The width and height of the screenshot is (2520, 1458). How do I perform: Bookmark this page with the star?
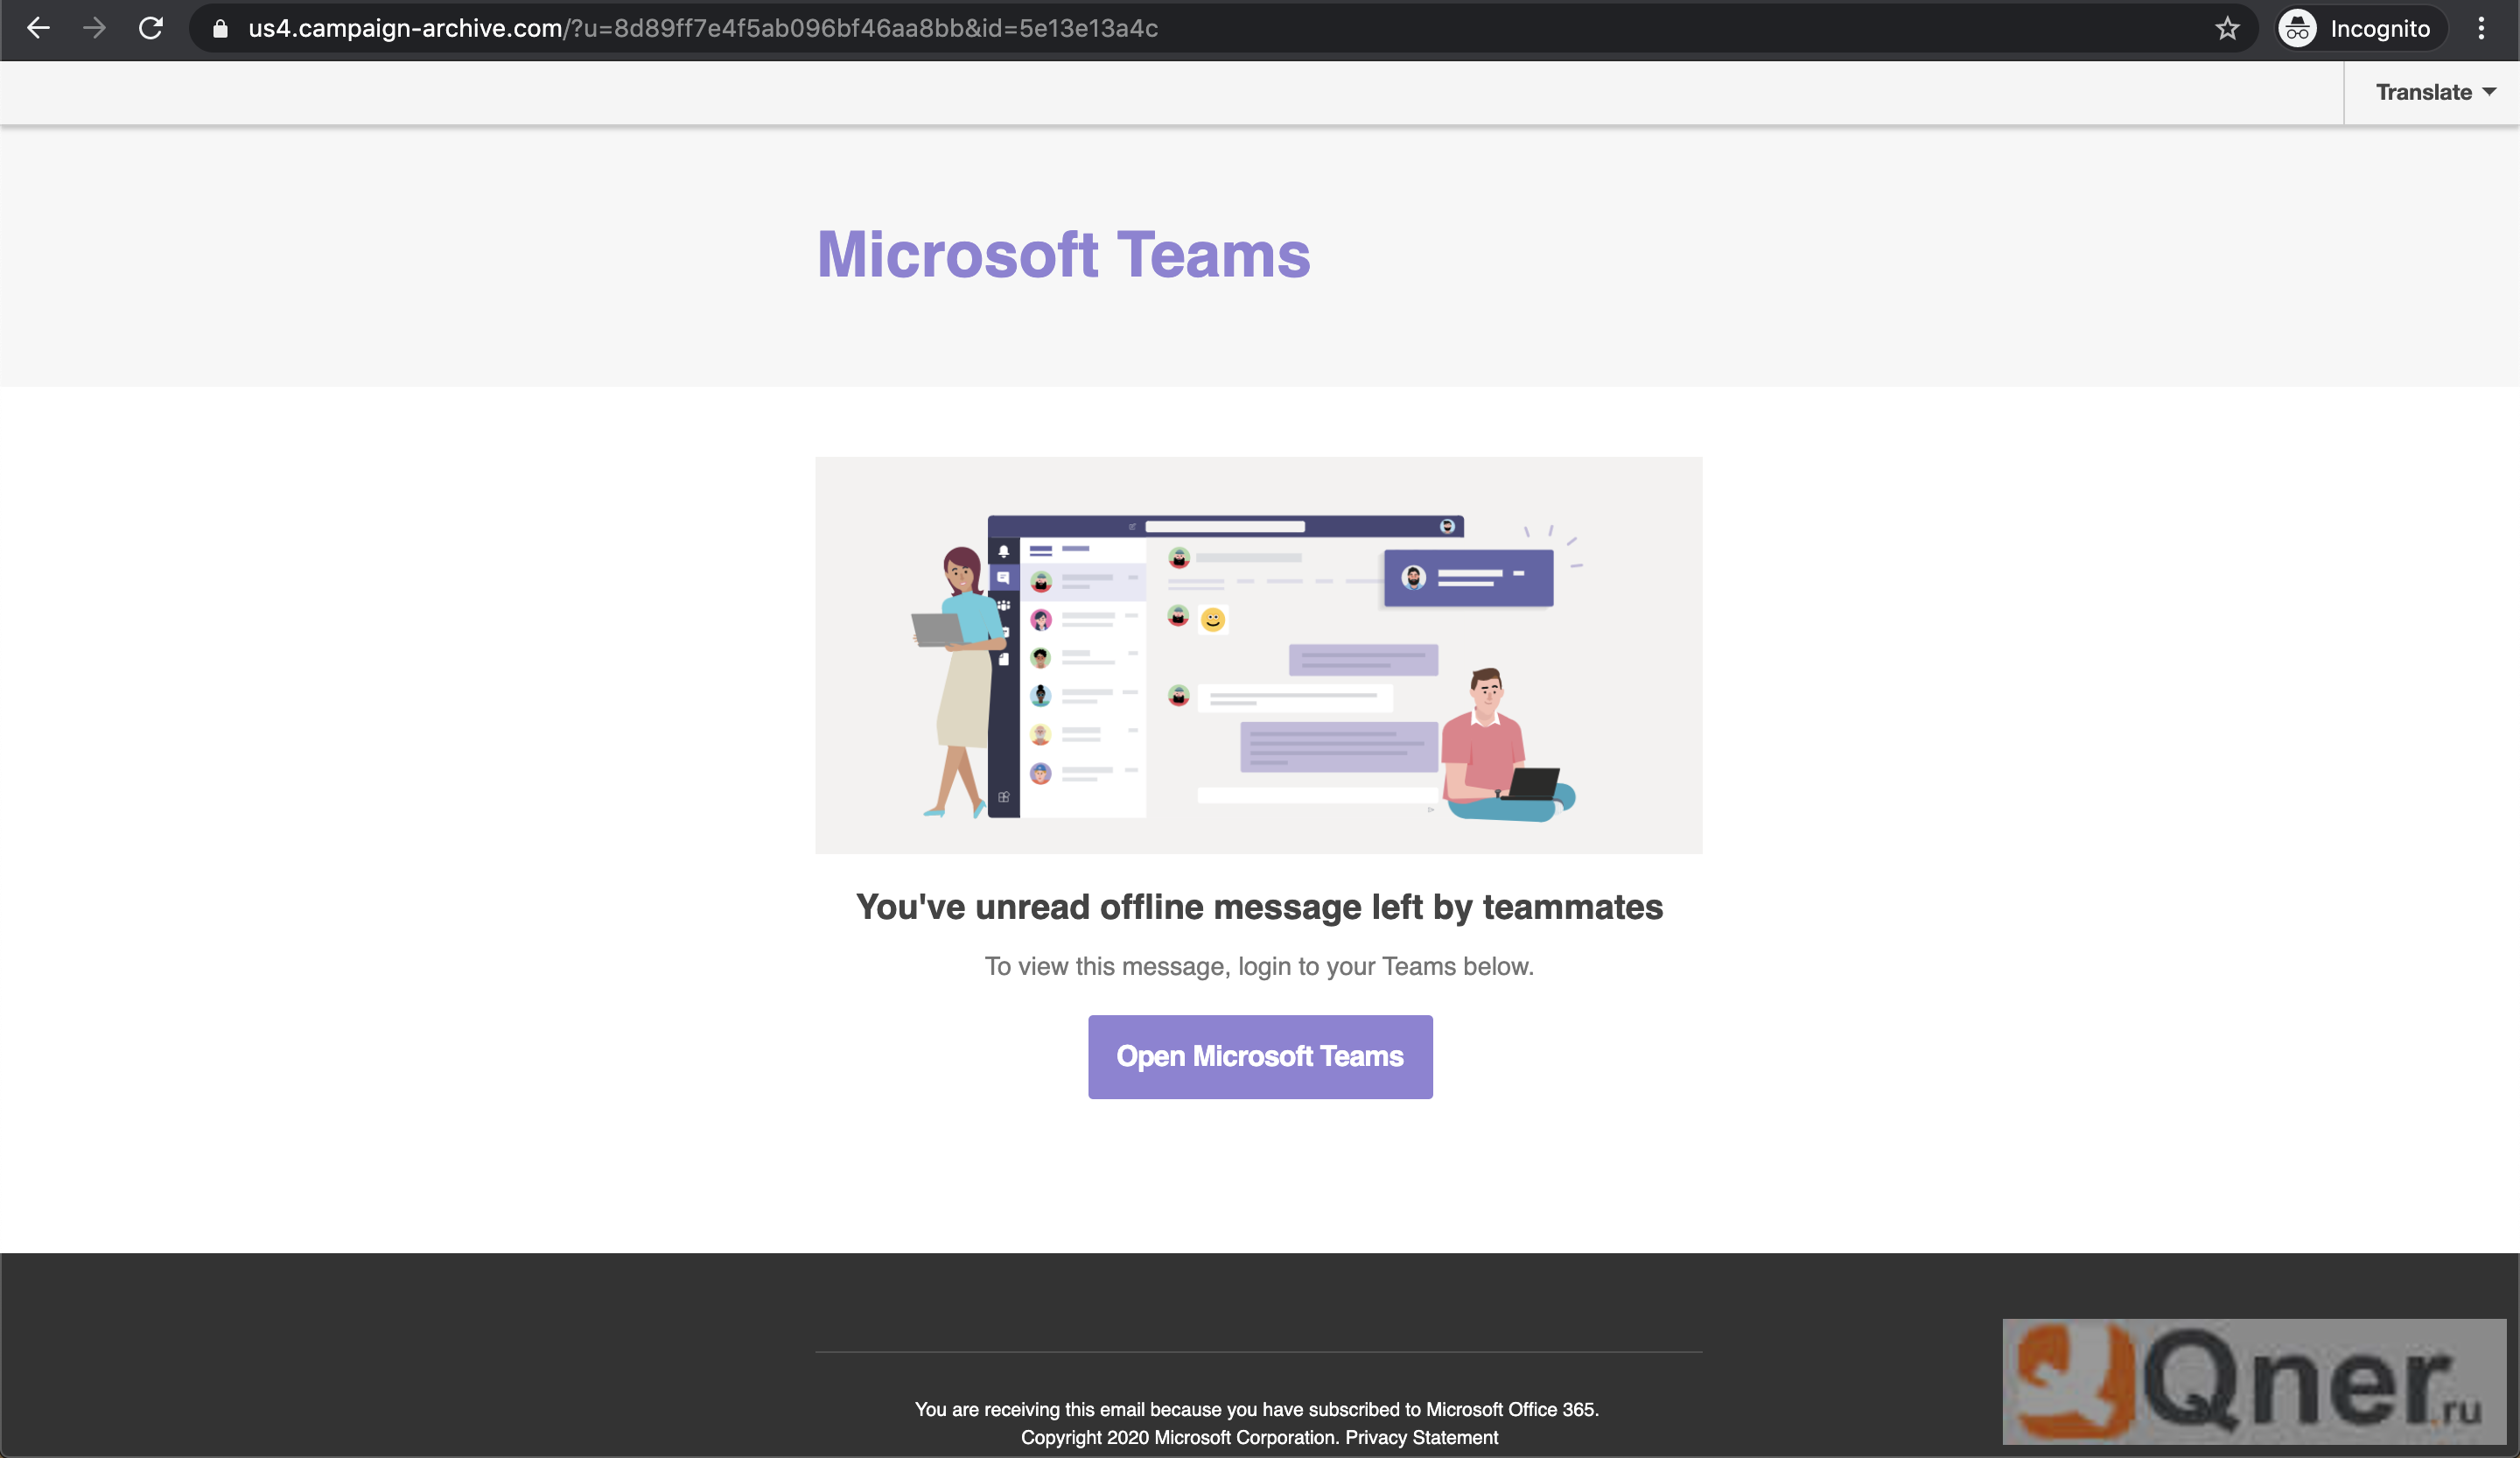coord(2226,29)
